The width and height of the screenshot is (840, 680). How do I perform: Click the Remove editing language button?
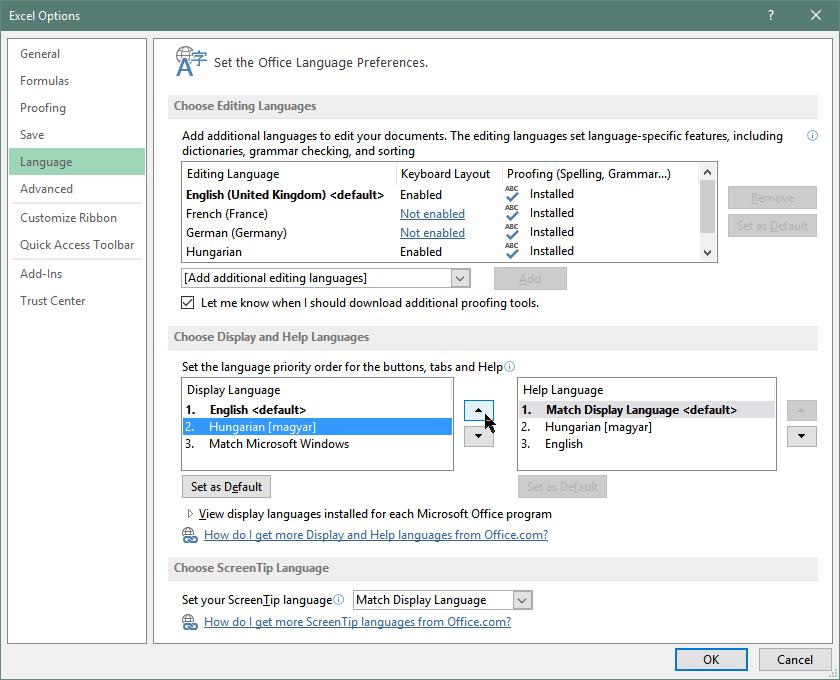(x=772, y=198)
